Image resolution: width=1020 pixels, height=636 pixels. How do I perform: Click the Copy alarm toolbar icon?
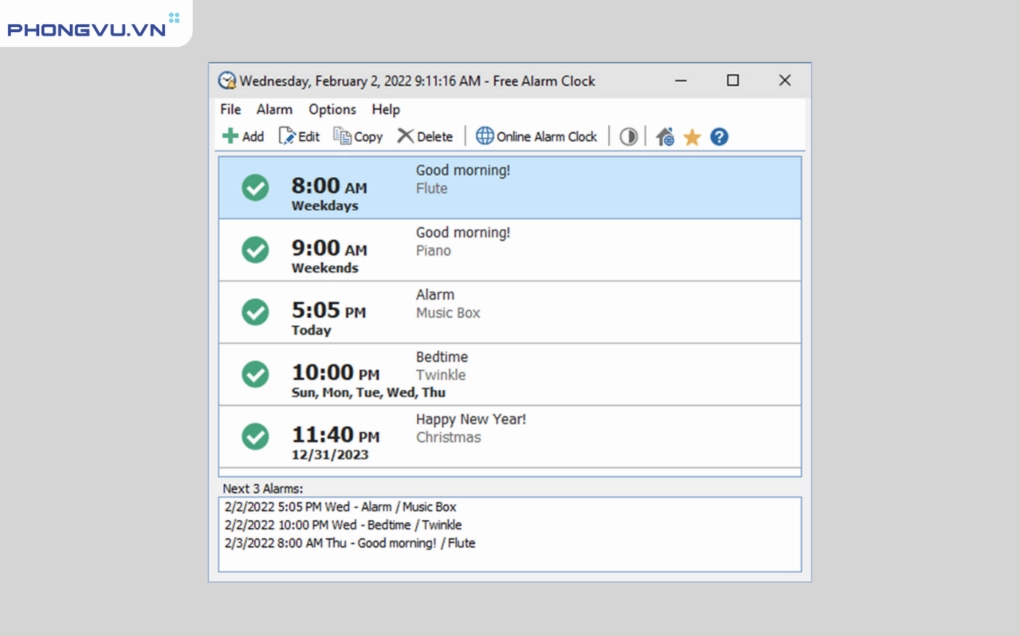tap(358, 136)
